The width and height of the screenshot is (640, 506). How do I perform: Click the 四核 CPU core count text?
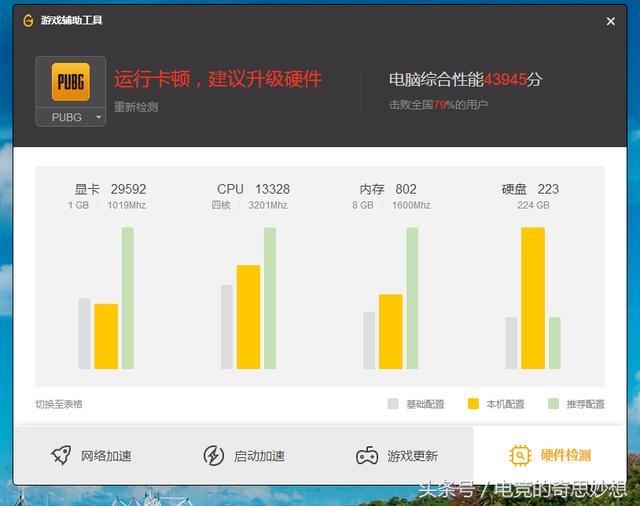221,205
